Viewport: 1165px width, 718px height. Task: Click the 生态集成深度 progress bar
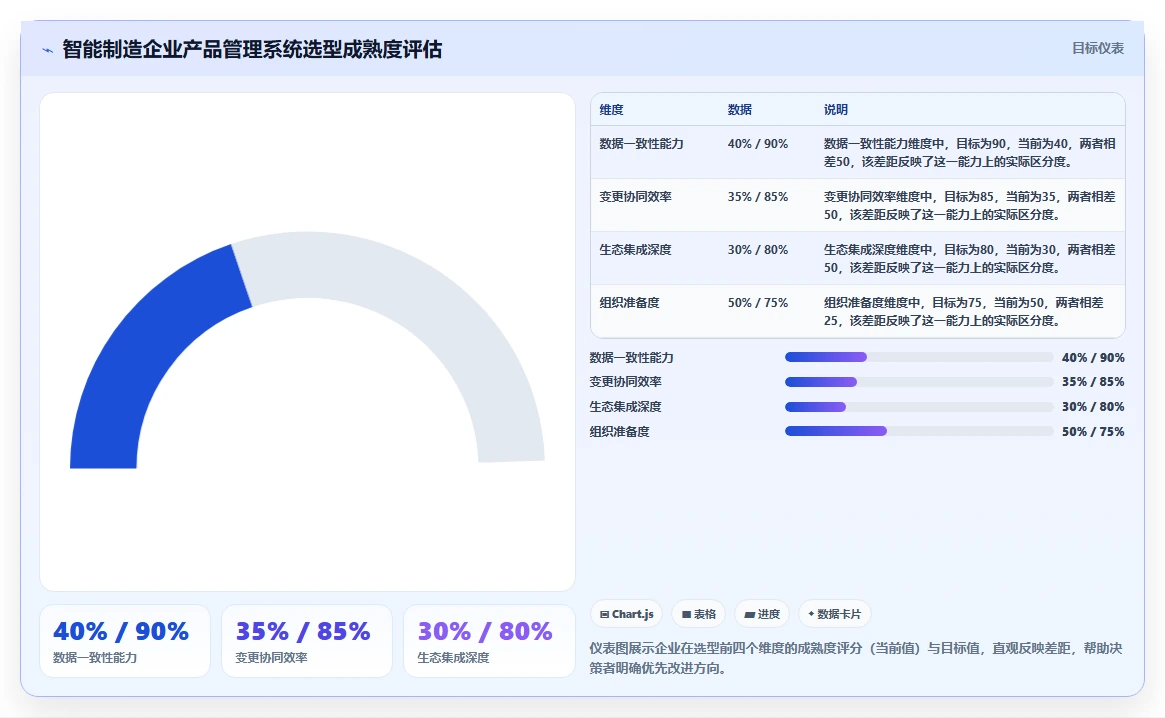tap(919, 407)
